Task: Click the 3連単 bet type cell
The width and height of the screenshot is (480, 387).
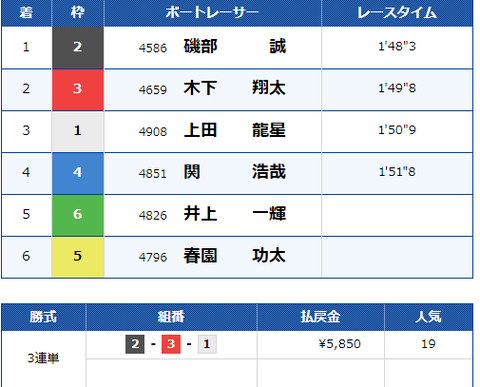Action: click(x=43, y=359)
